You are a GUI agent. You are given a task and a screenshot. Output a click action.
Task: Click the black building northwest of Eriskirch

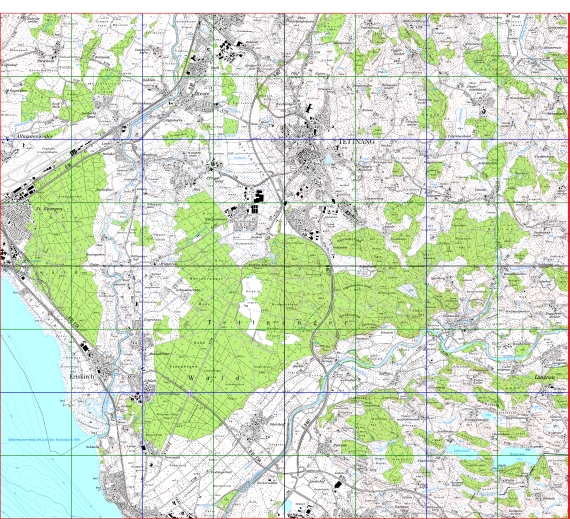(85, 347)
